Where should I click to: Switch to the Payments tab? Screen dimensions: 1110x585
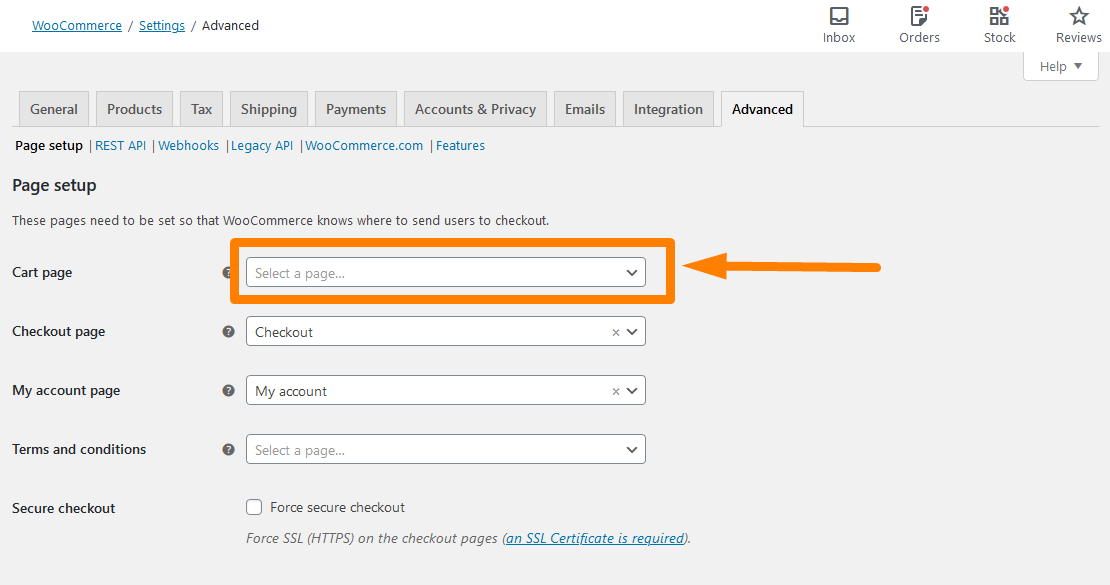(355, 109)
